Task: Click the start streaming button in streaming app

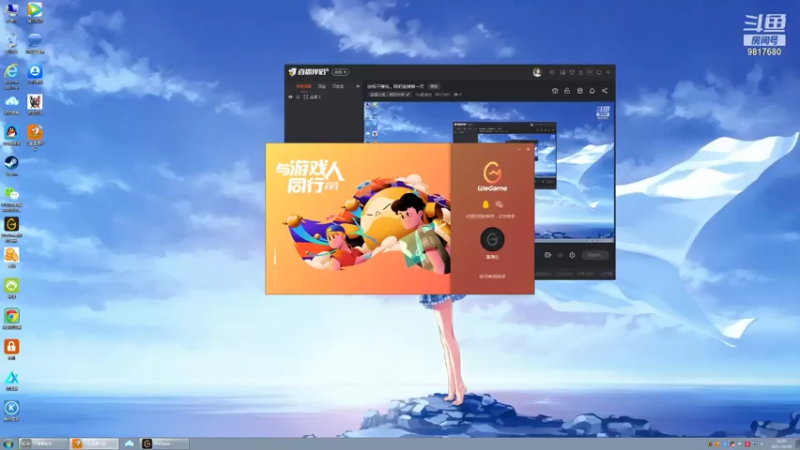Action: [x=595, y=255]
